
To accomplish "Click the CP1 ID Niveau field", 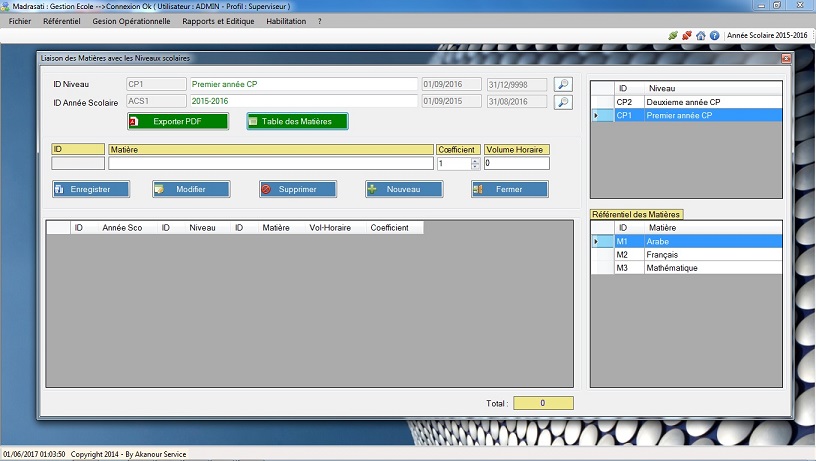I will tap(156, 84).
